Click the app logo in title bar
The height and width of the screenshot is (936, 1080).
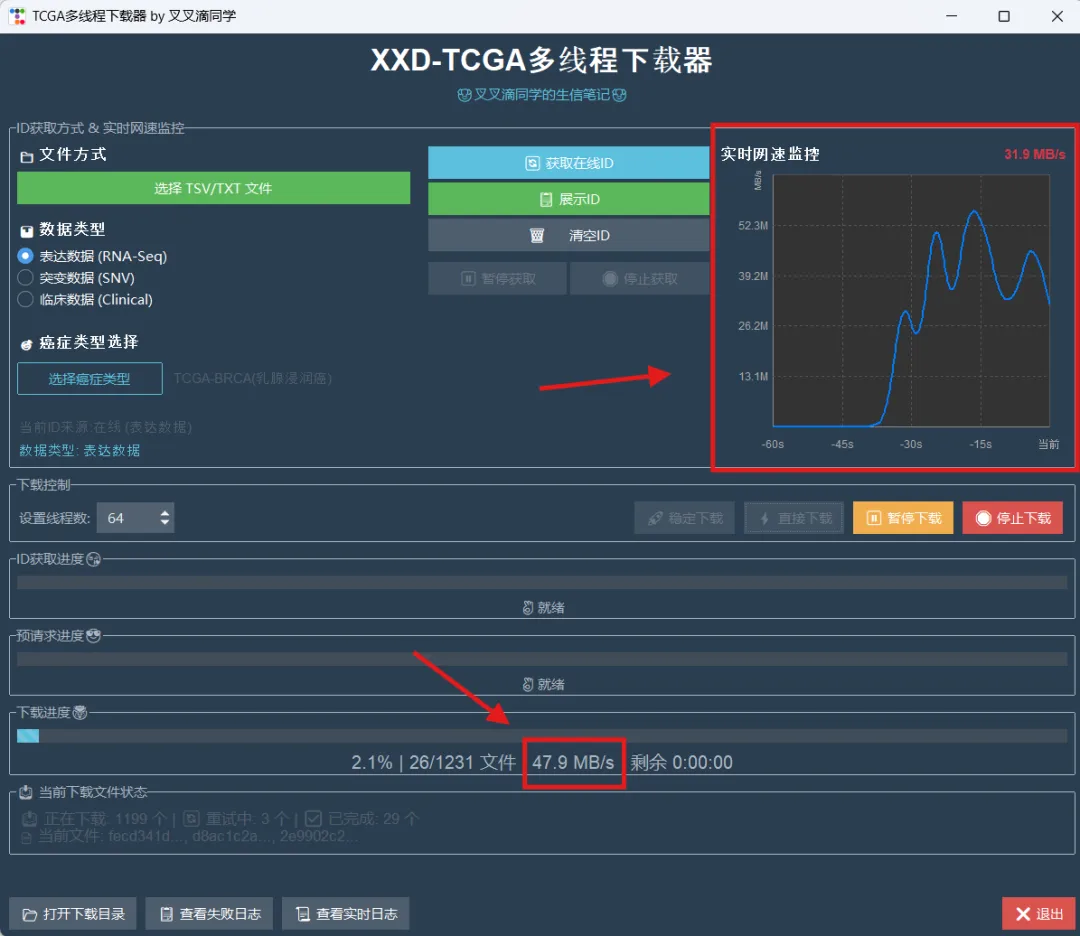17,15
